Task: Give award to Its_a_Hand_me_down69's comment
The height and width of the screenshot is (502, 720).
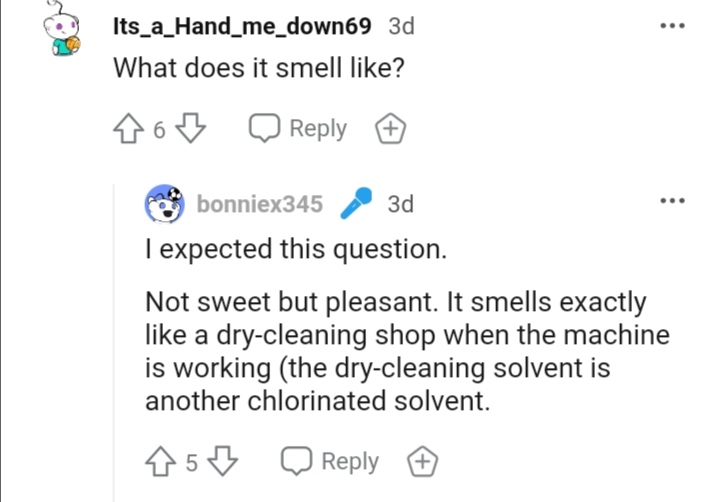Action: coord(390,128)
